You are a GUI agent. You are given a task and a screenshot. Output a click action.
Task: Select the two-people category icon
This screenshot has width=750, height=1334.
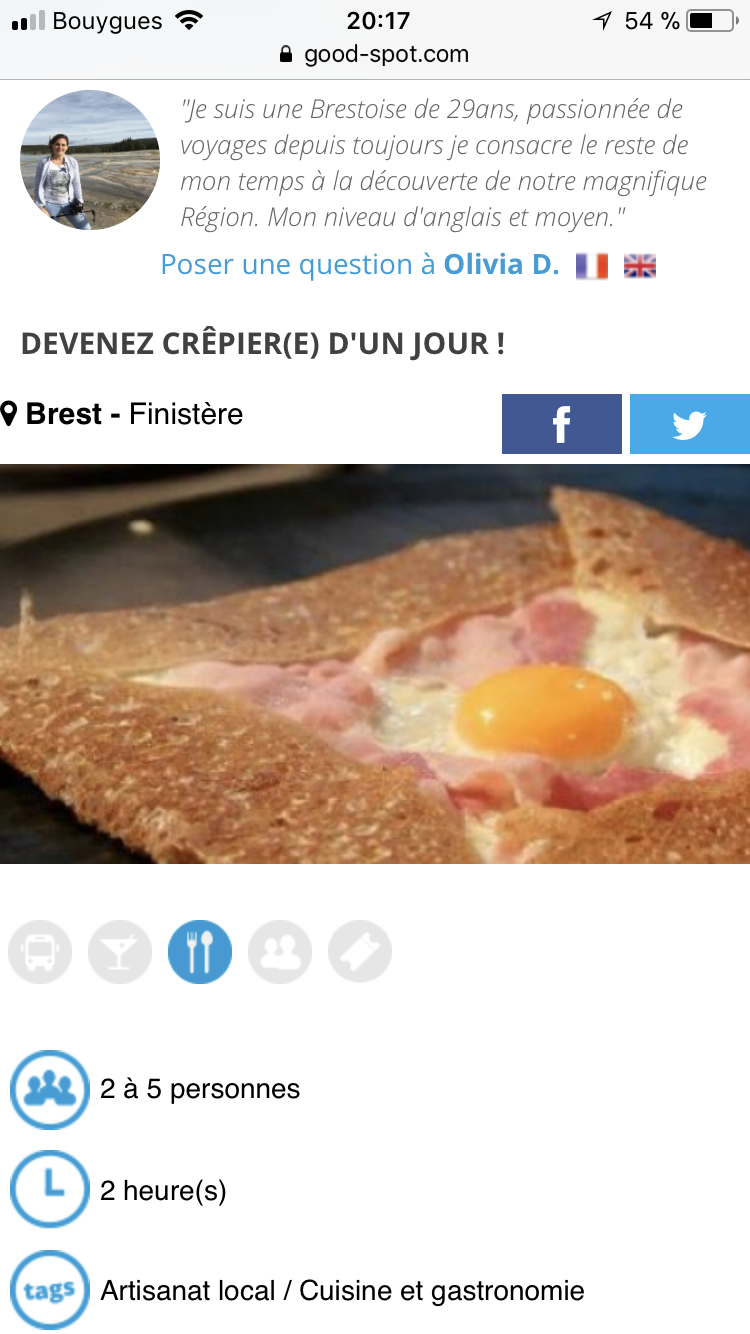coord(280,952)
